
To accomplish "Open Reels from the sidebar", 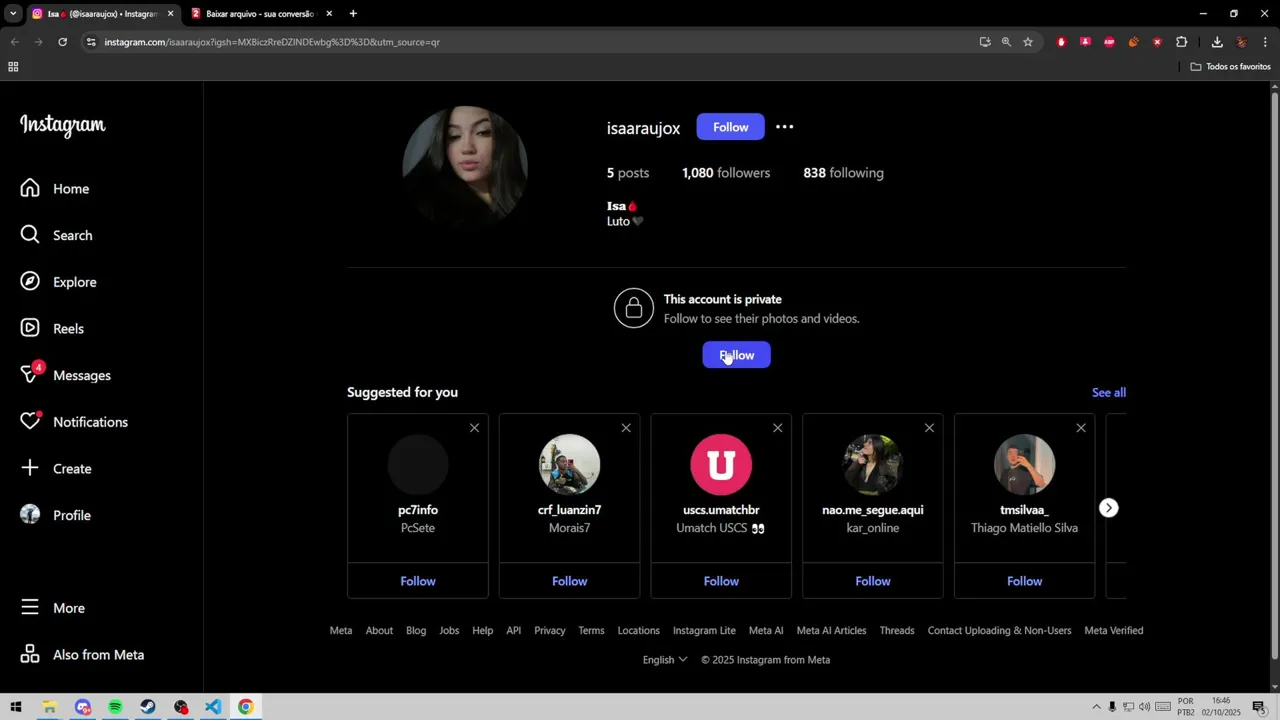I will 52,328.
